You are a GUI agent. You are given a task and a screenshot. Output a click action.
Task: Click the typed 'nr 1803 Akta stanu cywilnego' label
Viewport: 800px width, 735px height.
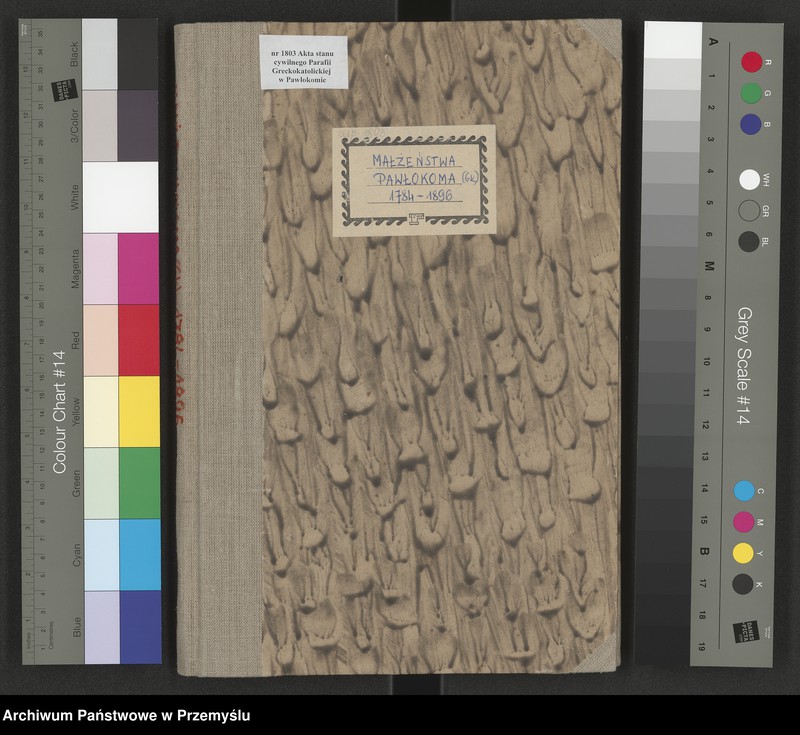point(301,60)
